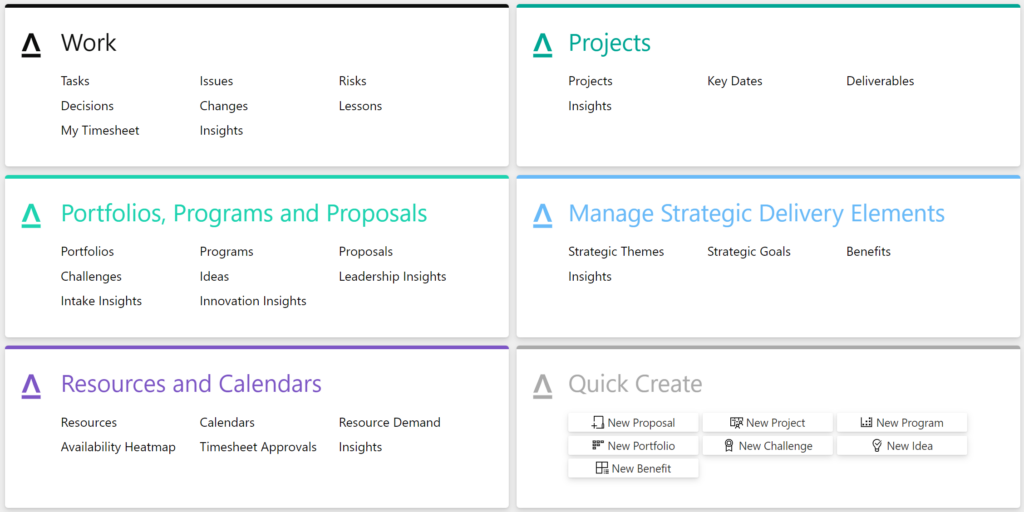Click the New Program button
The image size is (1024, 512).
(902, 423)
